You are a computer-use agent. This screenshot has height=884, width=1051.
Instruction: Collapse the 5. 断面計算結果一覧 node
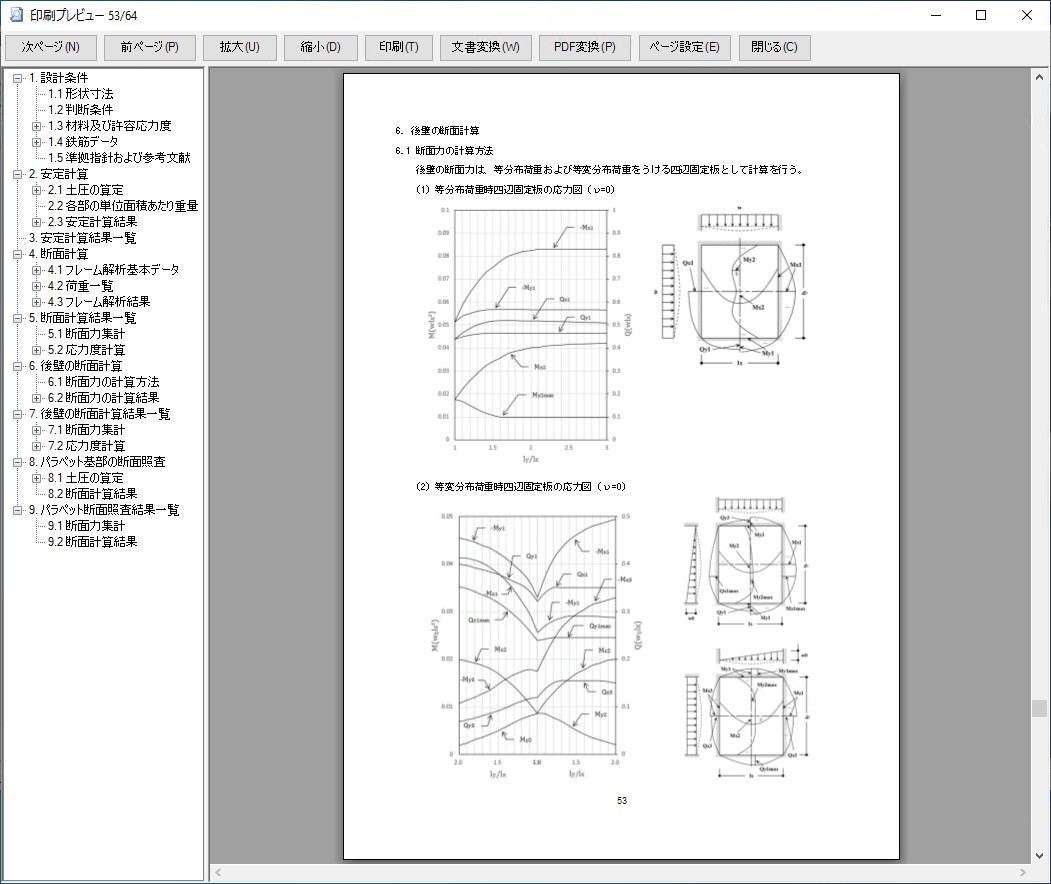coord(18,318)
